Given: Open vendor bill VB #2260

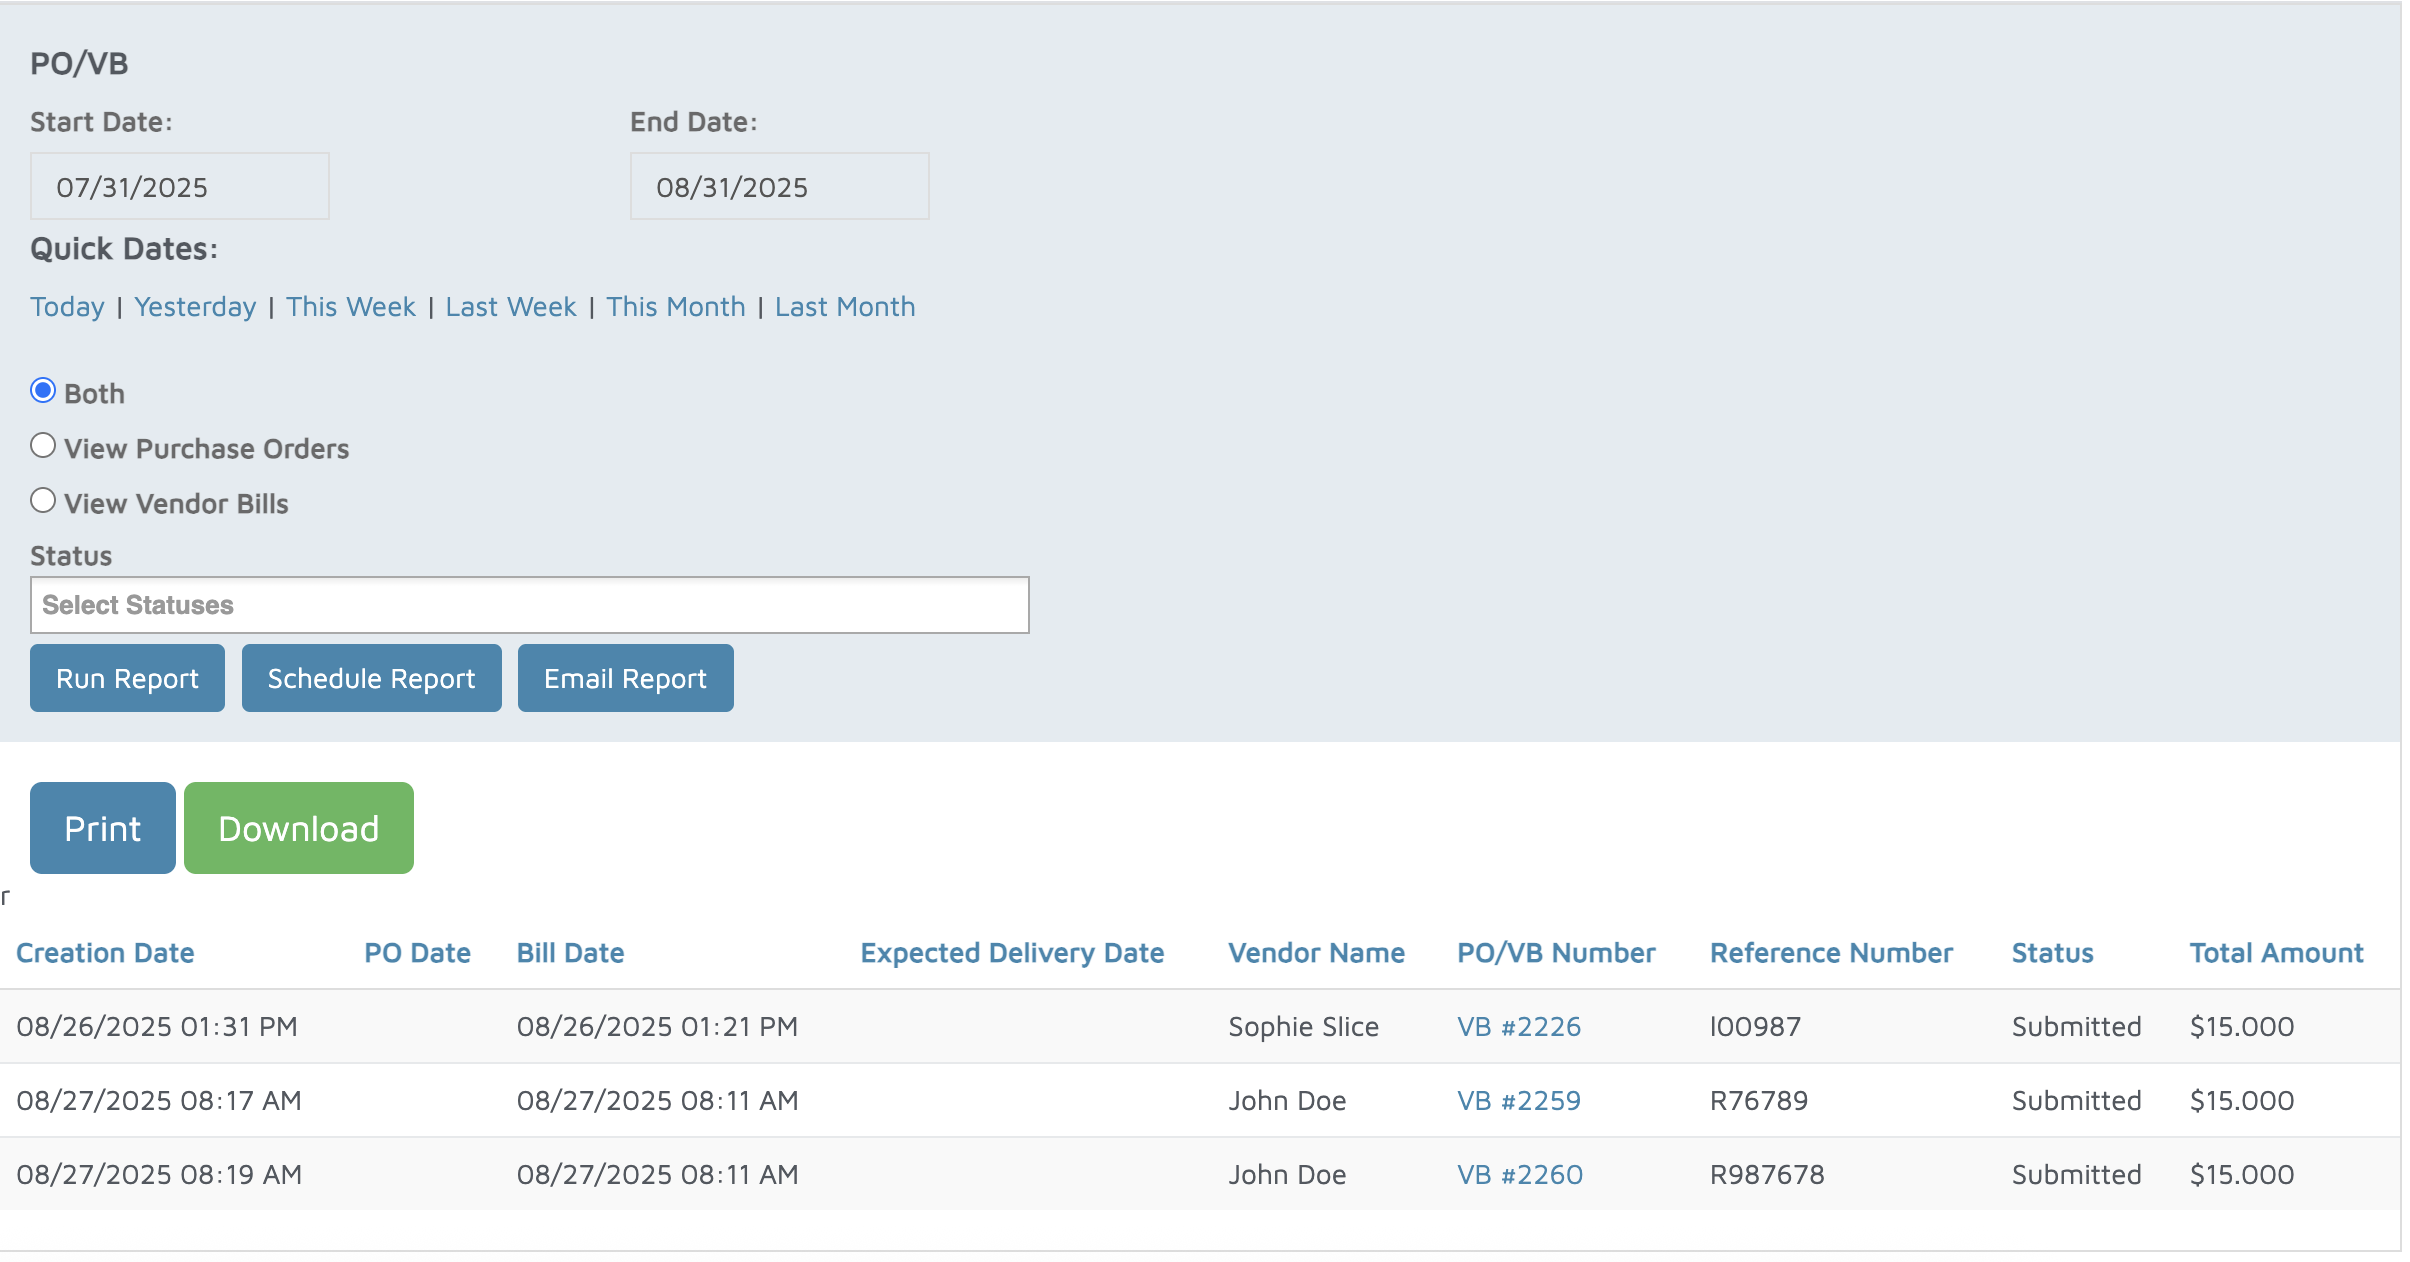Looking at the screenshot, I should [x=1519, y=1175].
